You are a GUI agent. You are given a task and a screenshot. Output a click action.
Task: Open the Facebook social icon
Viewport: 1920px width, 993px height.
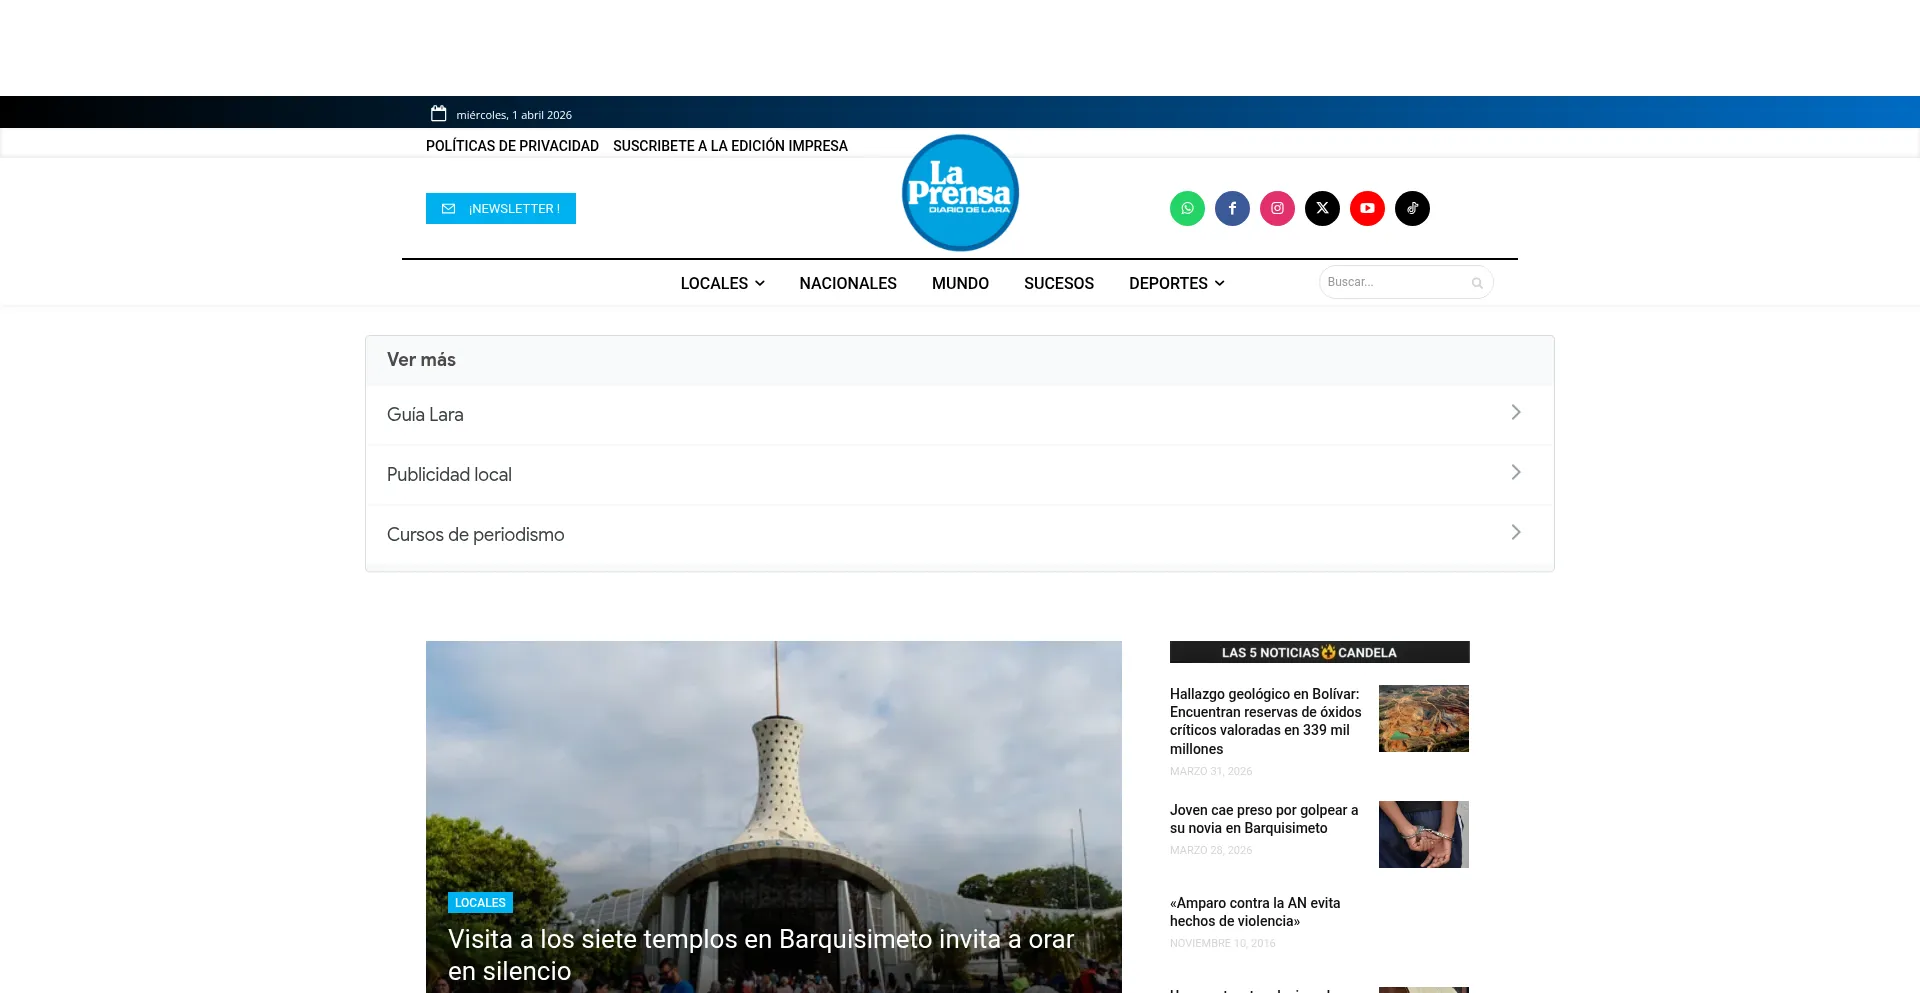click(1232, 208)
